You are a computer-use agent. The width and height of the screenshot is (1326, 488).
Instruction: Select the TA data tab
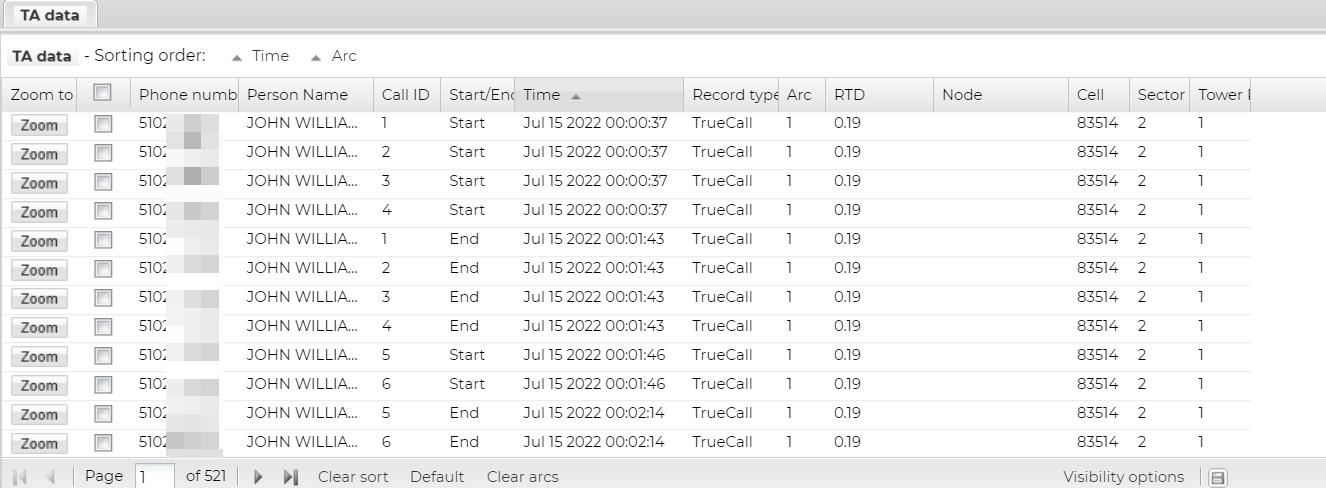click(49, 15)
